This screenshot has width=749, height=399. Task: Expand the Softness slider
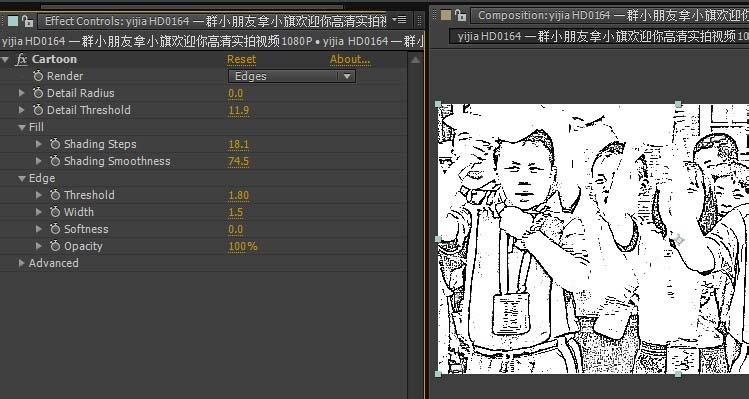click(39, 229)
